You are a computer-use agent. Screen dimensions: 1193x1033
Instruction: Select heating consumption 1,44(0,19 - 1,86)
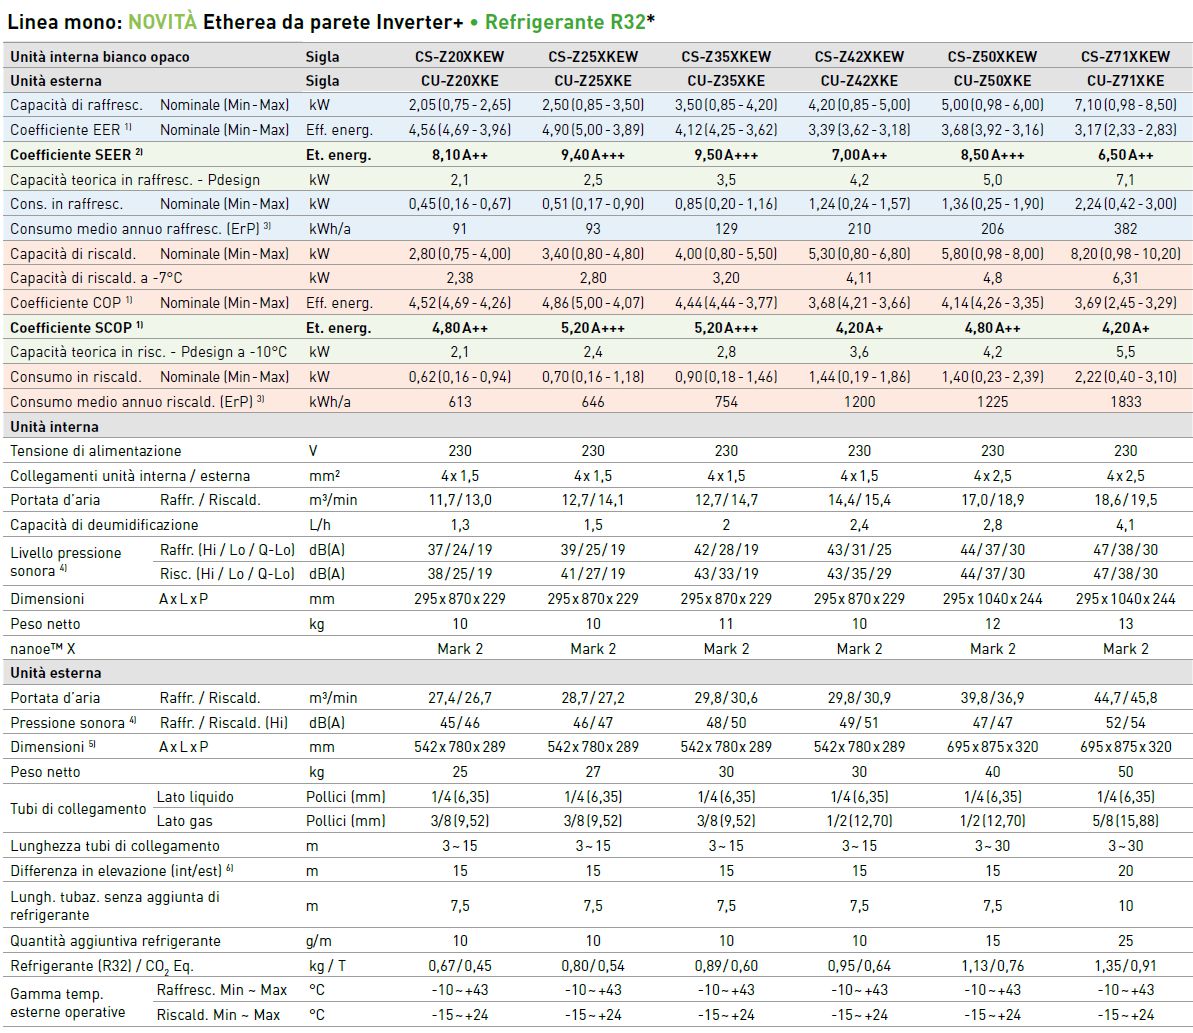click(859, 377)
